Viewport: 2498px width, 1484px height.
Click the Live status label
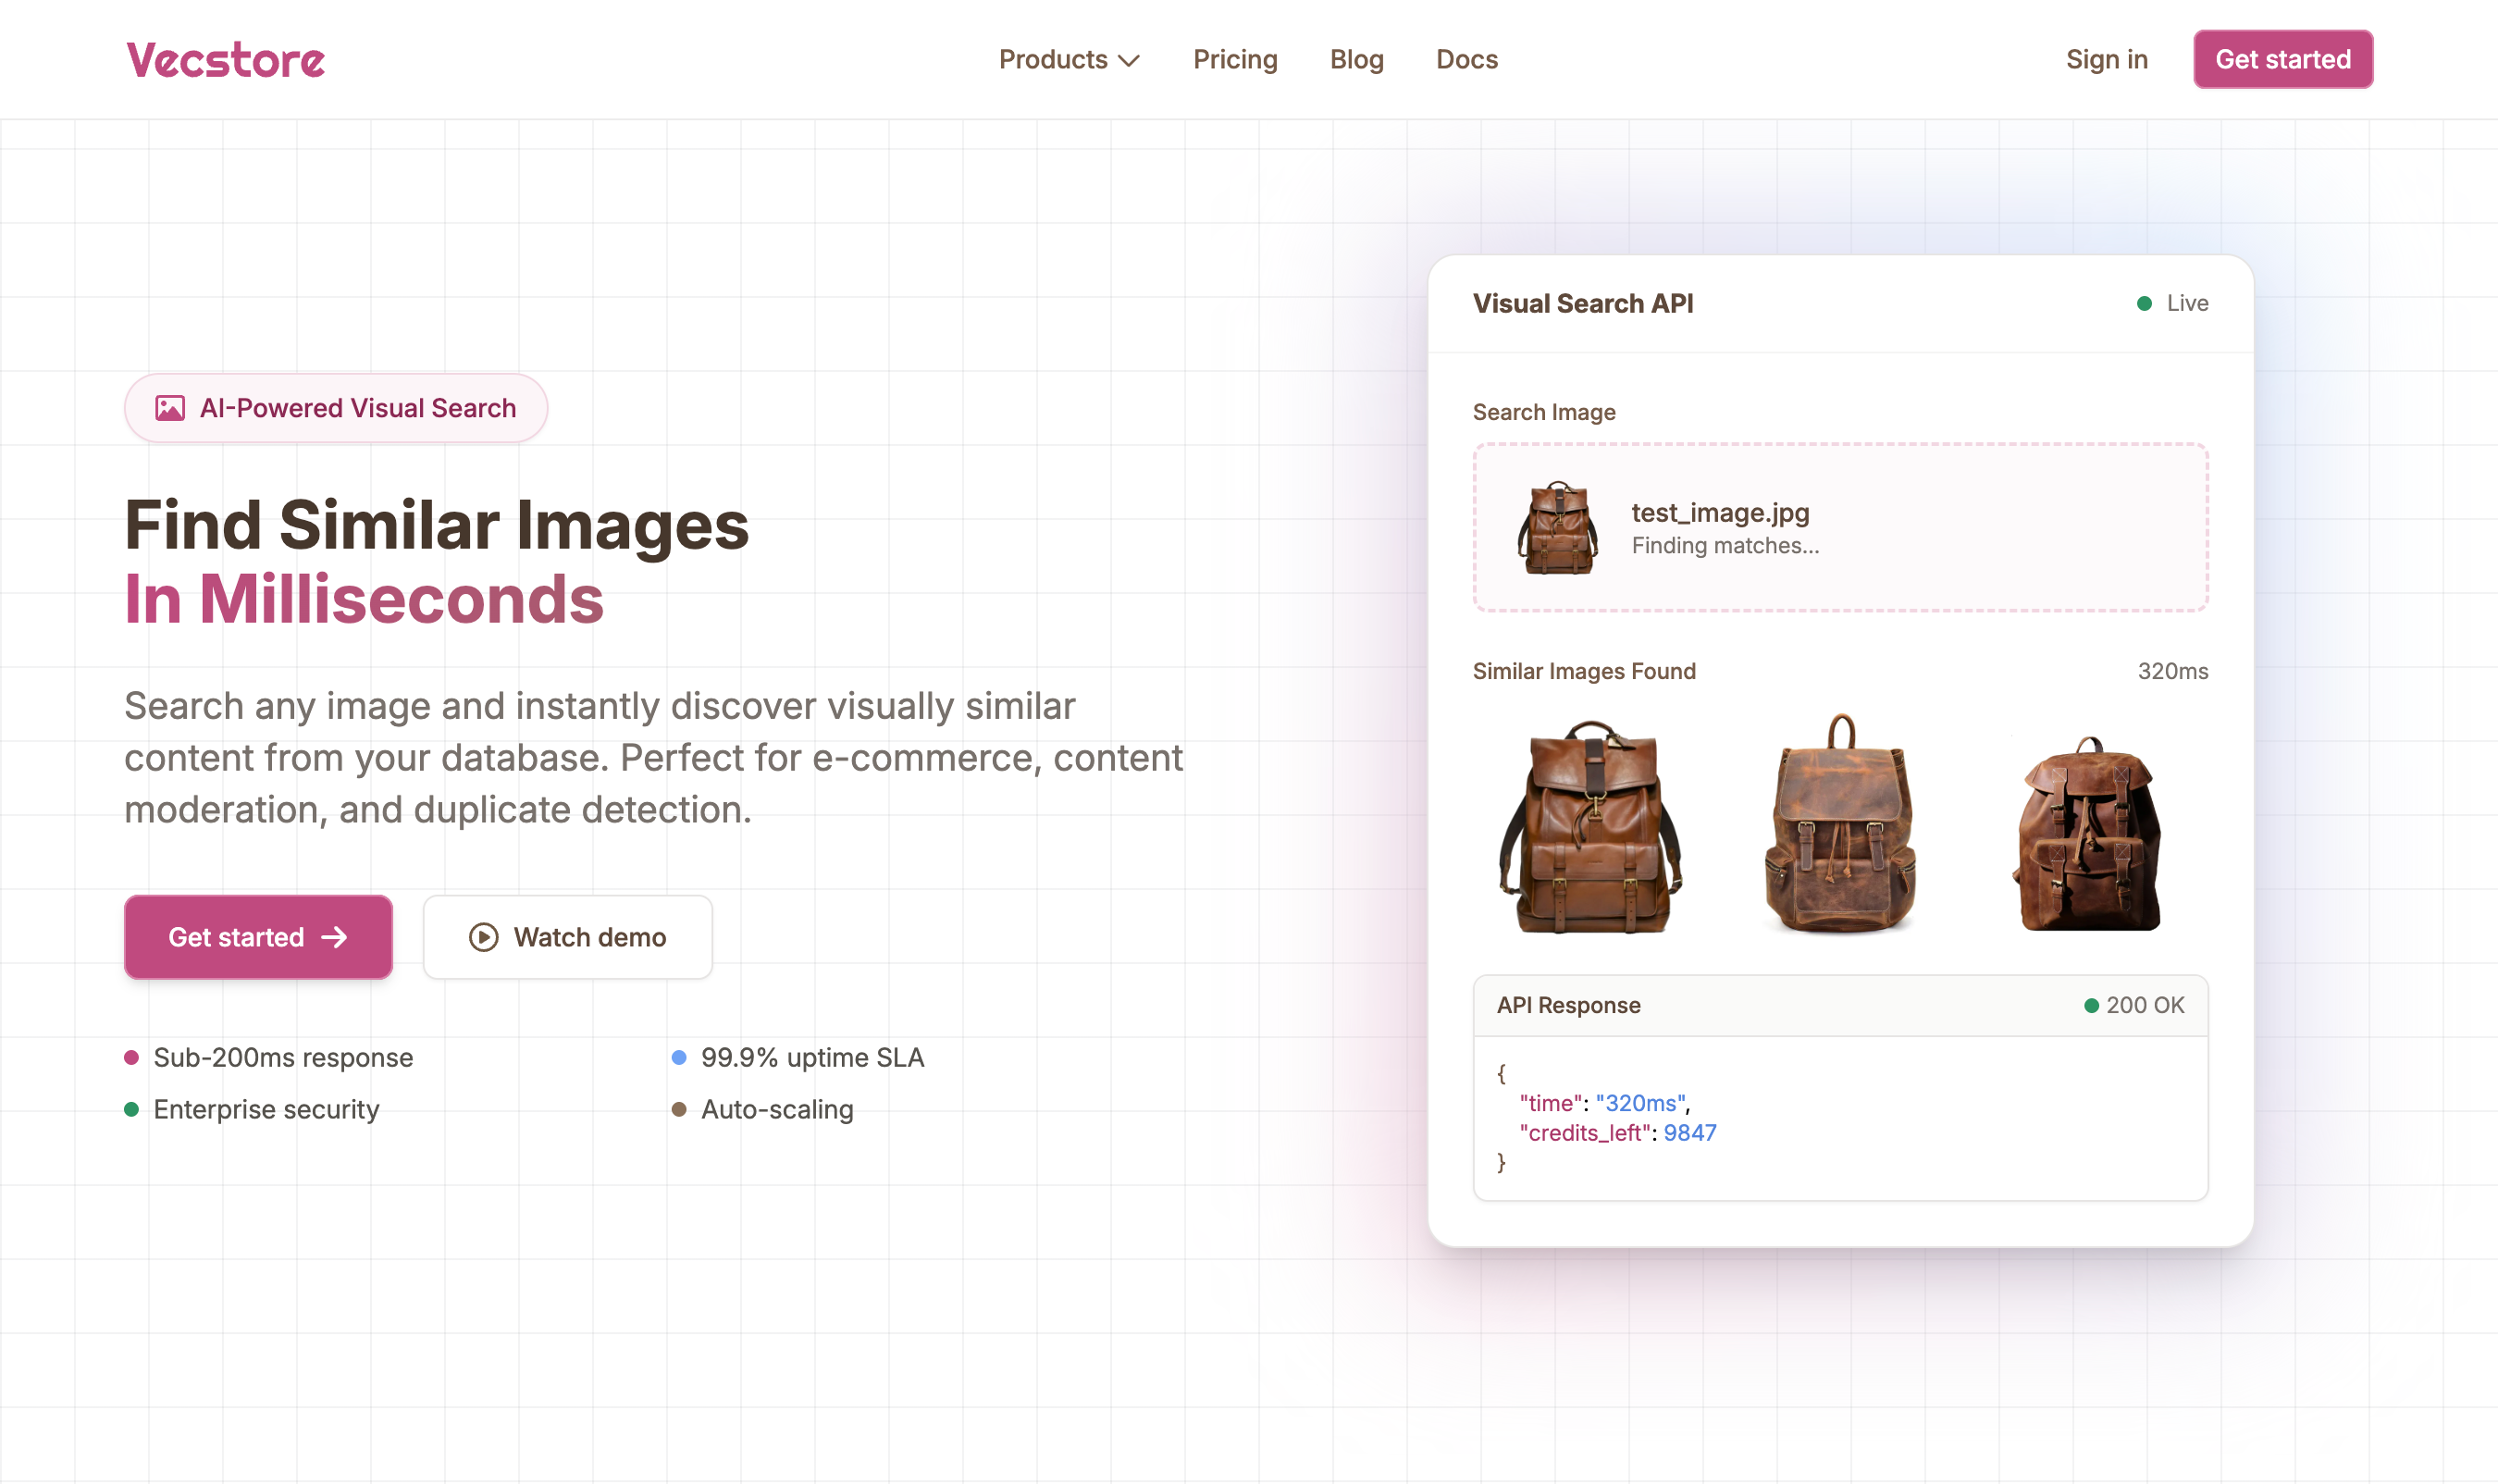2187,303
